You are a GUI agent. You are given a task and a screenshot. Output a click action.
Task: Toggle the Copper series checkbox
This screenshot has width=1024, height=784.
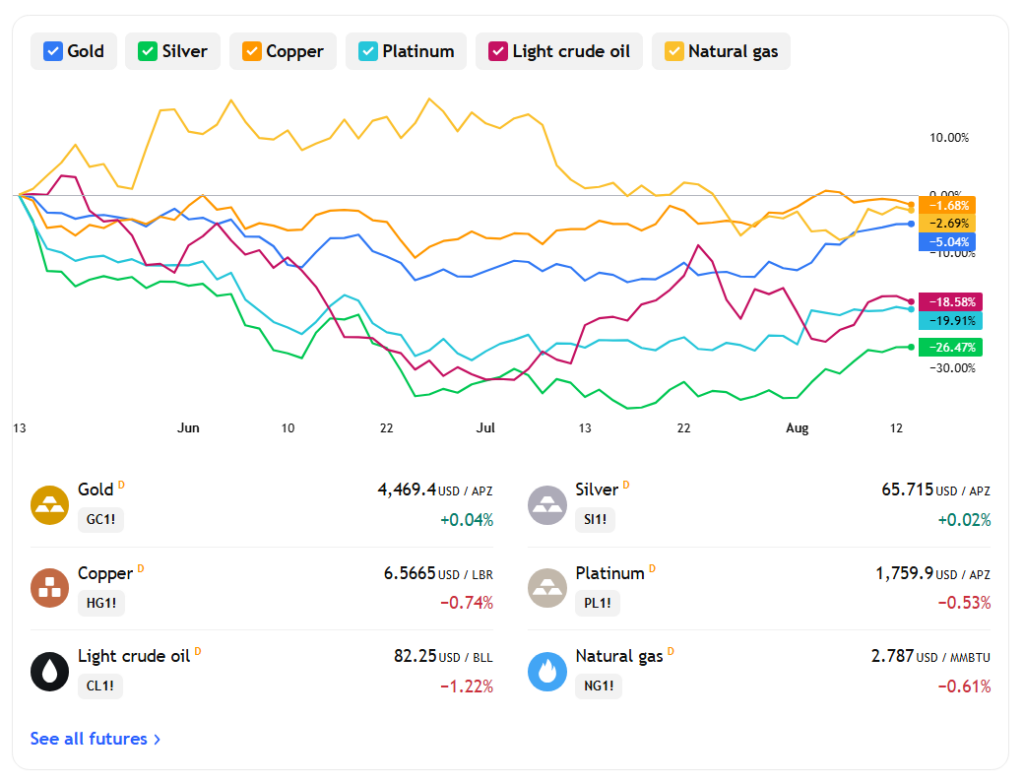click(251, 51)
